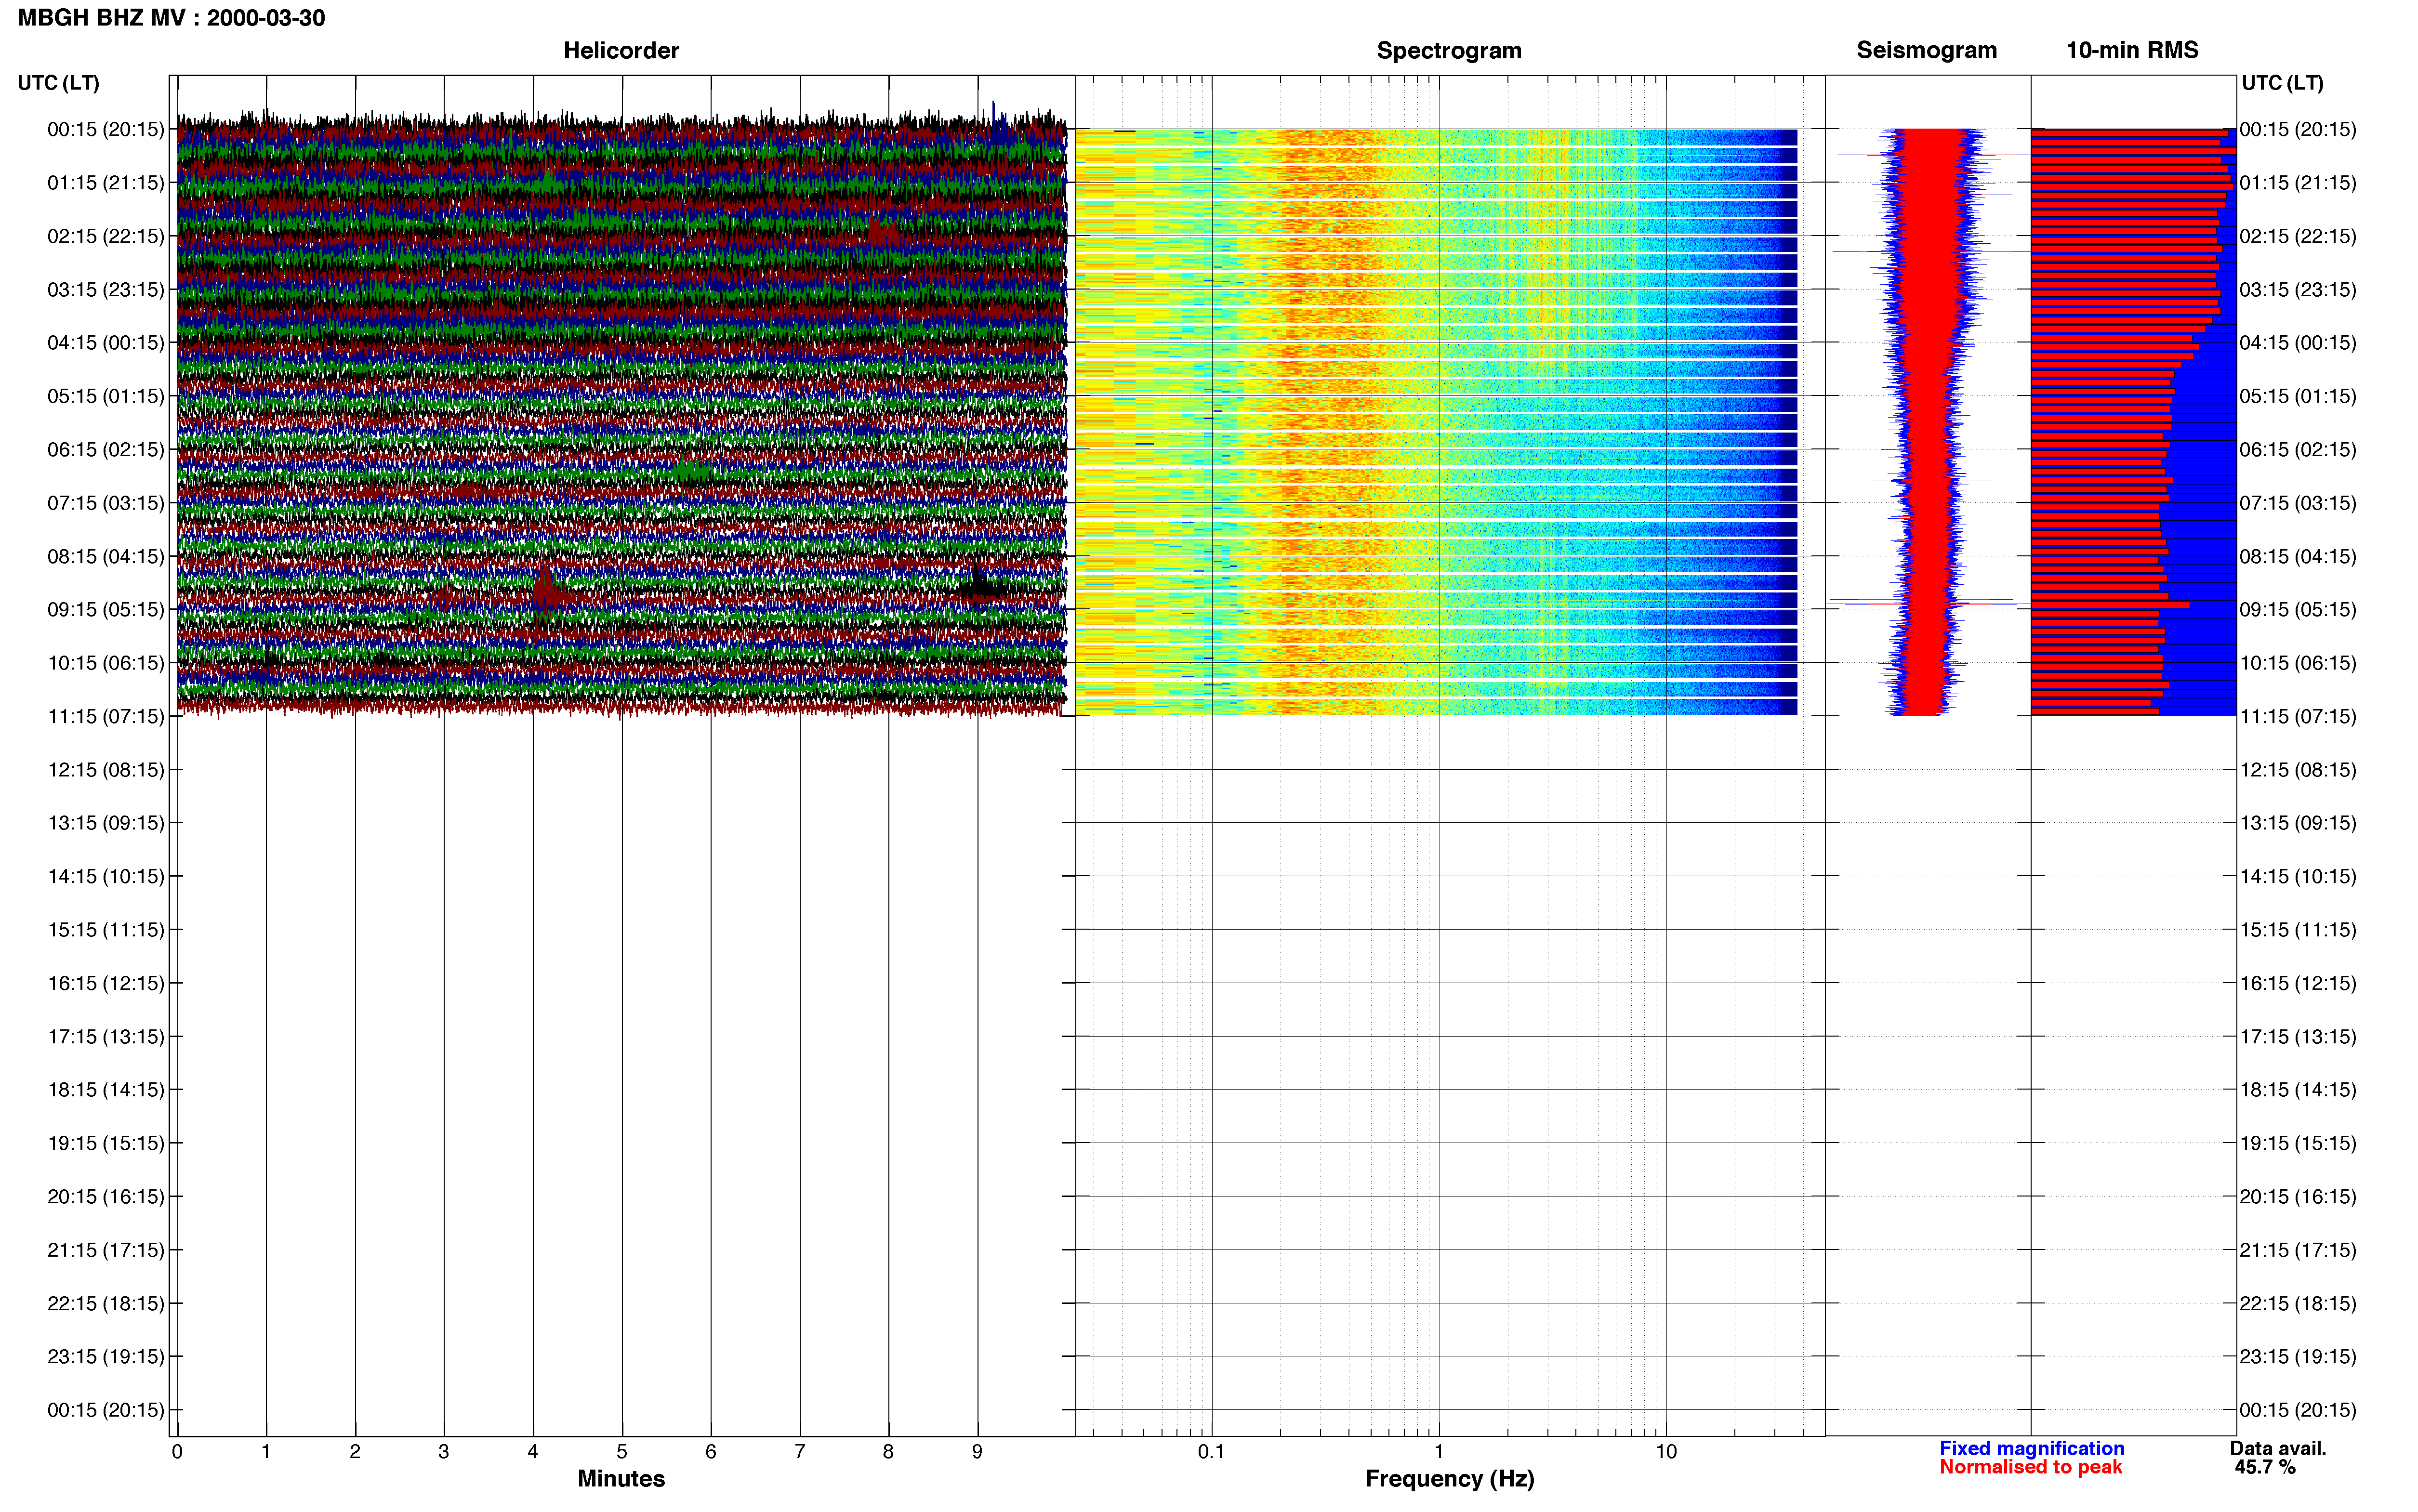Select the 'Helicorder' panel title

(621, 50)
